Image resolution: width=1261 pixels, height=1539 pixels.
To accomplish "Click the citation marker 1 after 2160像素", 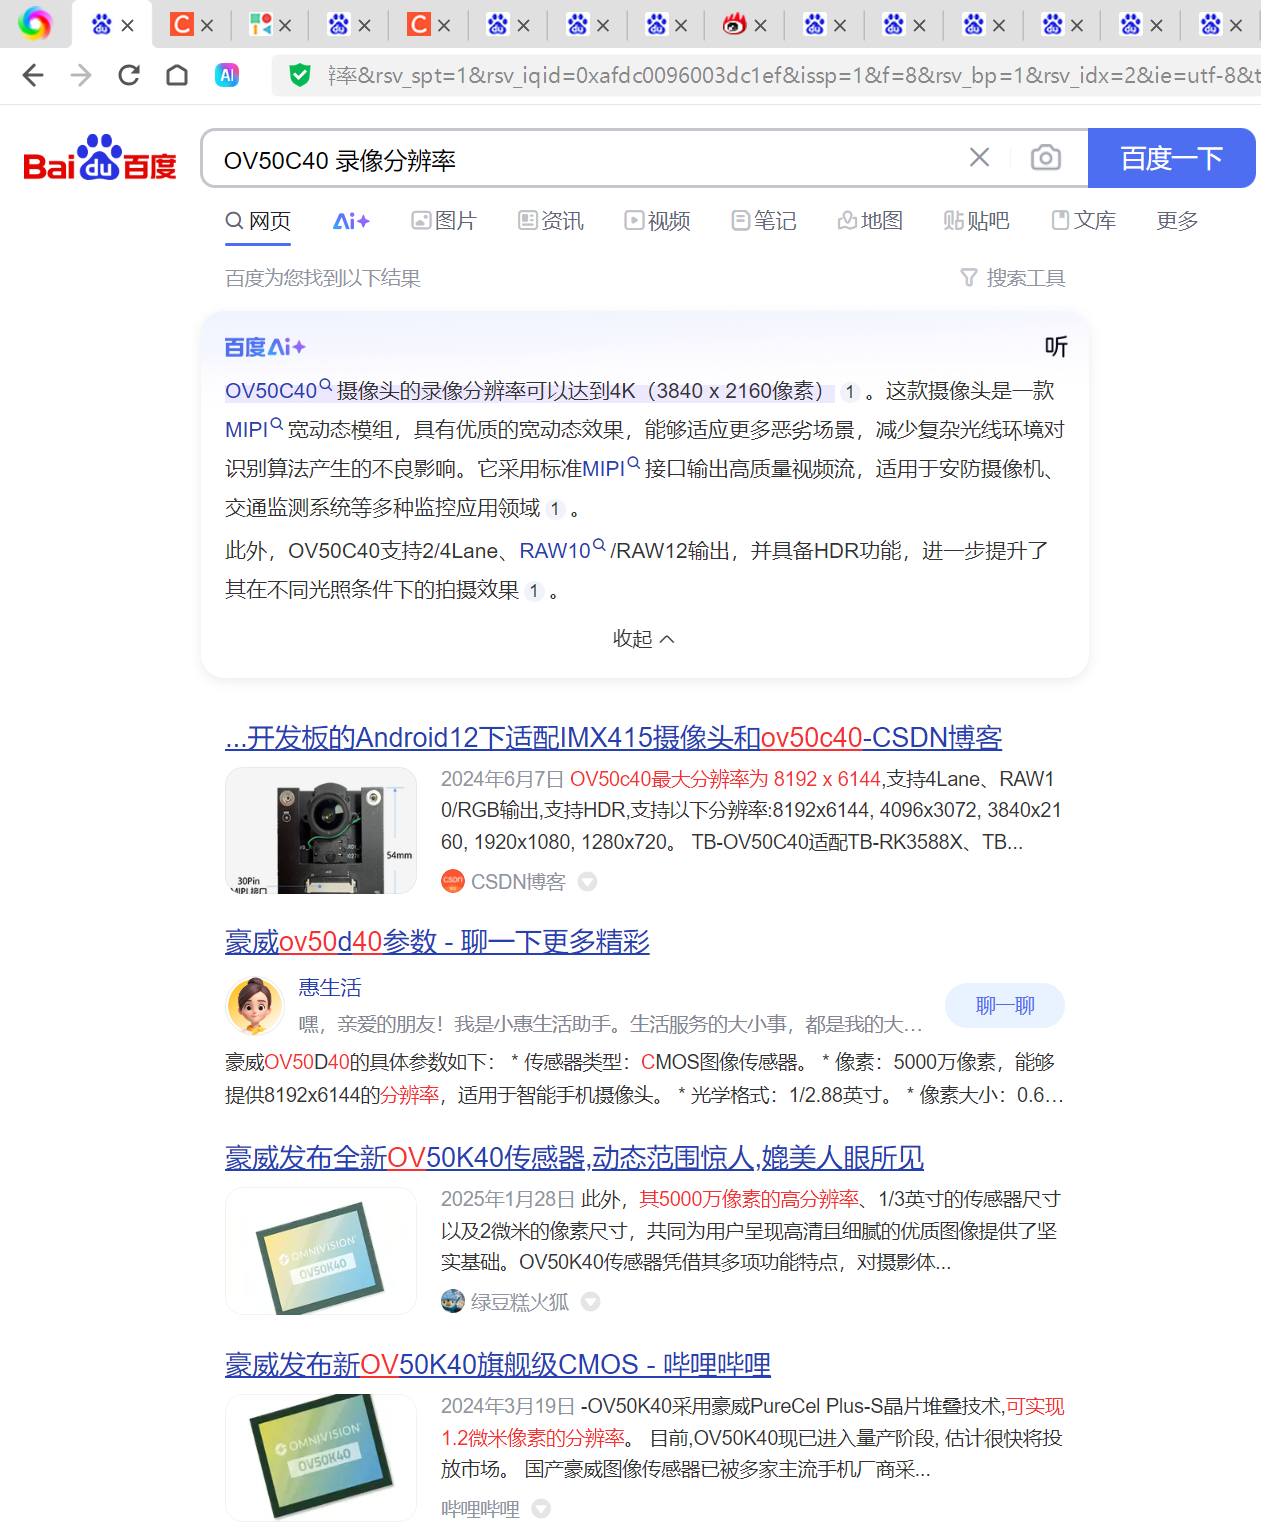I will [850, 392].
